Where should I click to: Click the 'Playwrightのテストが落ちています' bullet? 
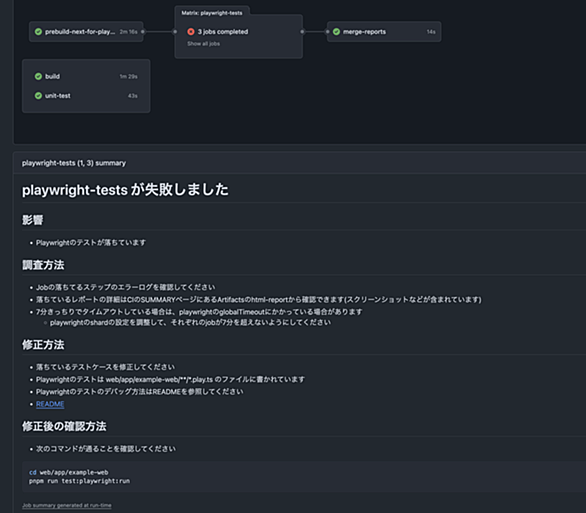click(91, 243)
